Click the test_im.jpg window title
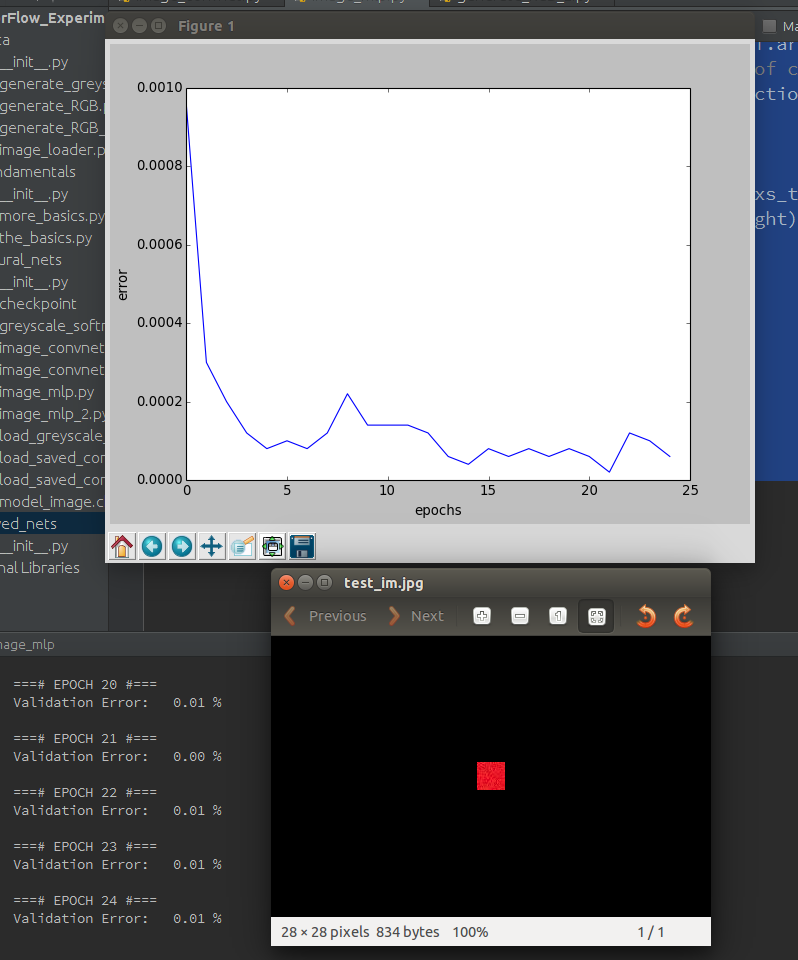This screenshot has height=960, width=798. [x=383, y=582]
